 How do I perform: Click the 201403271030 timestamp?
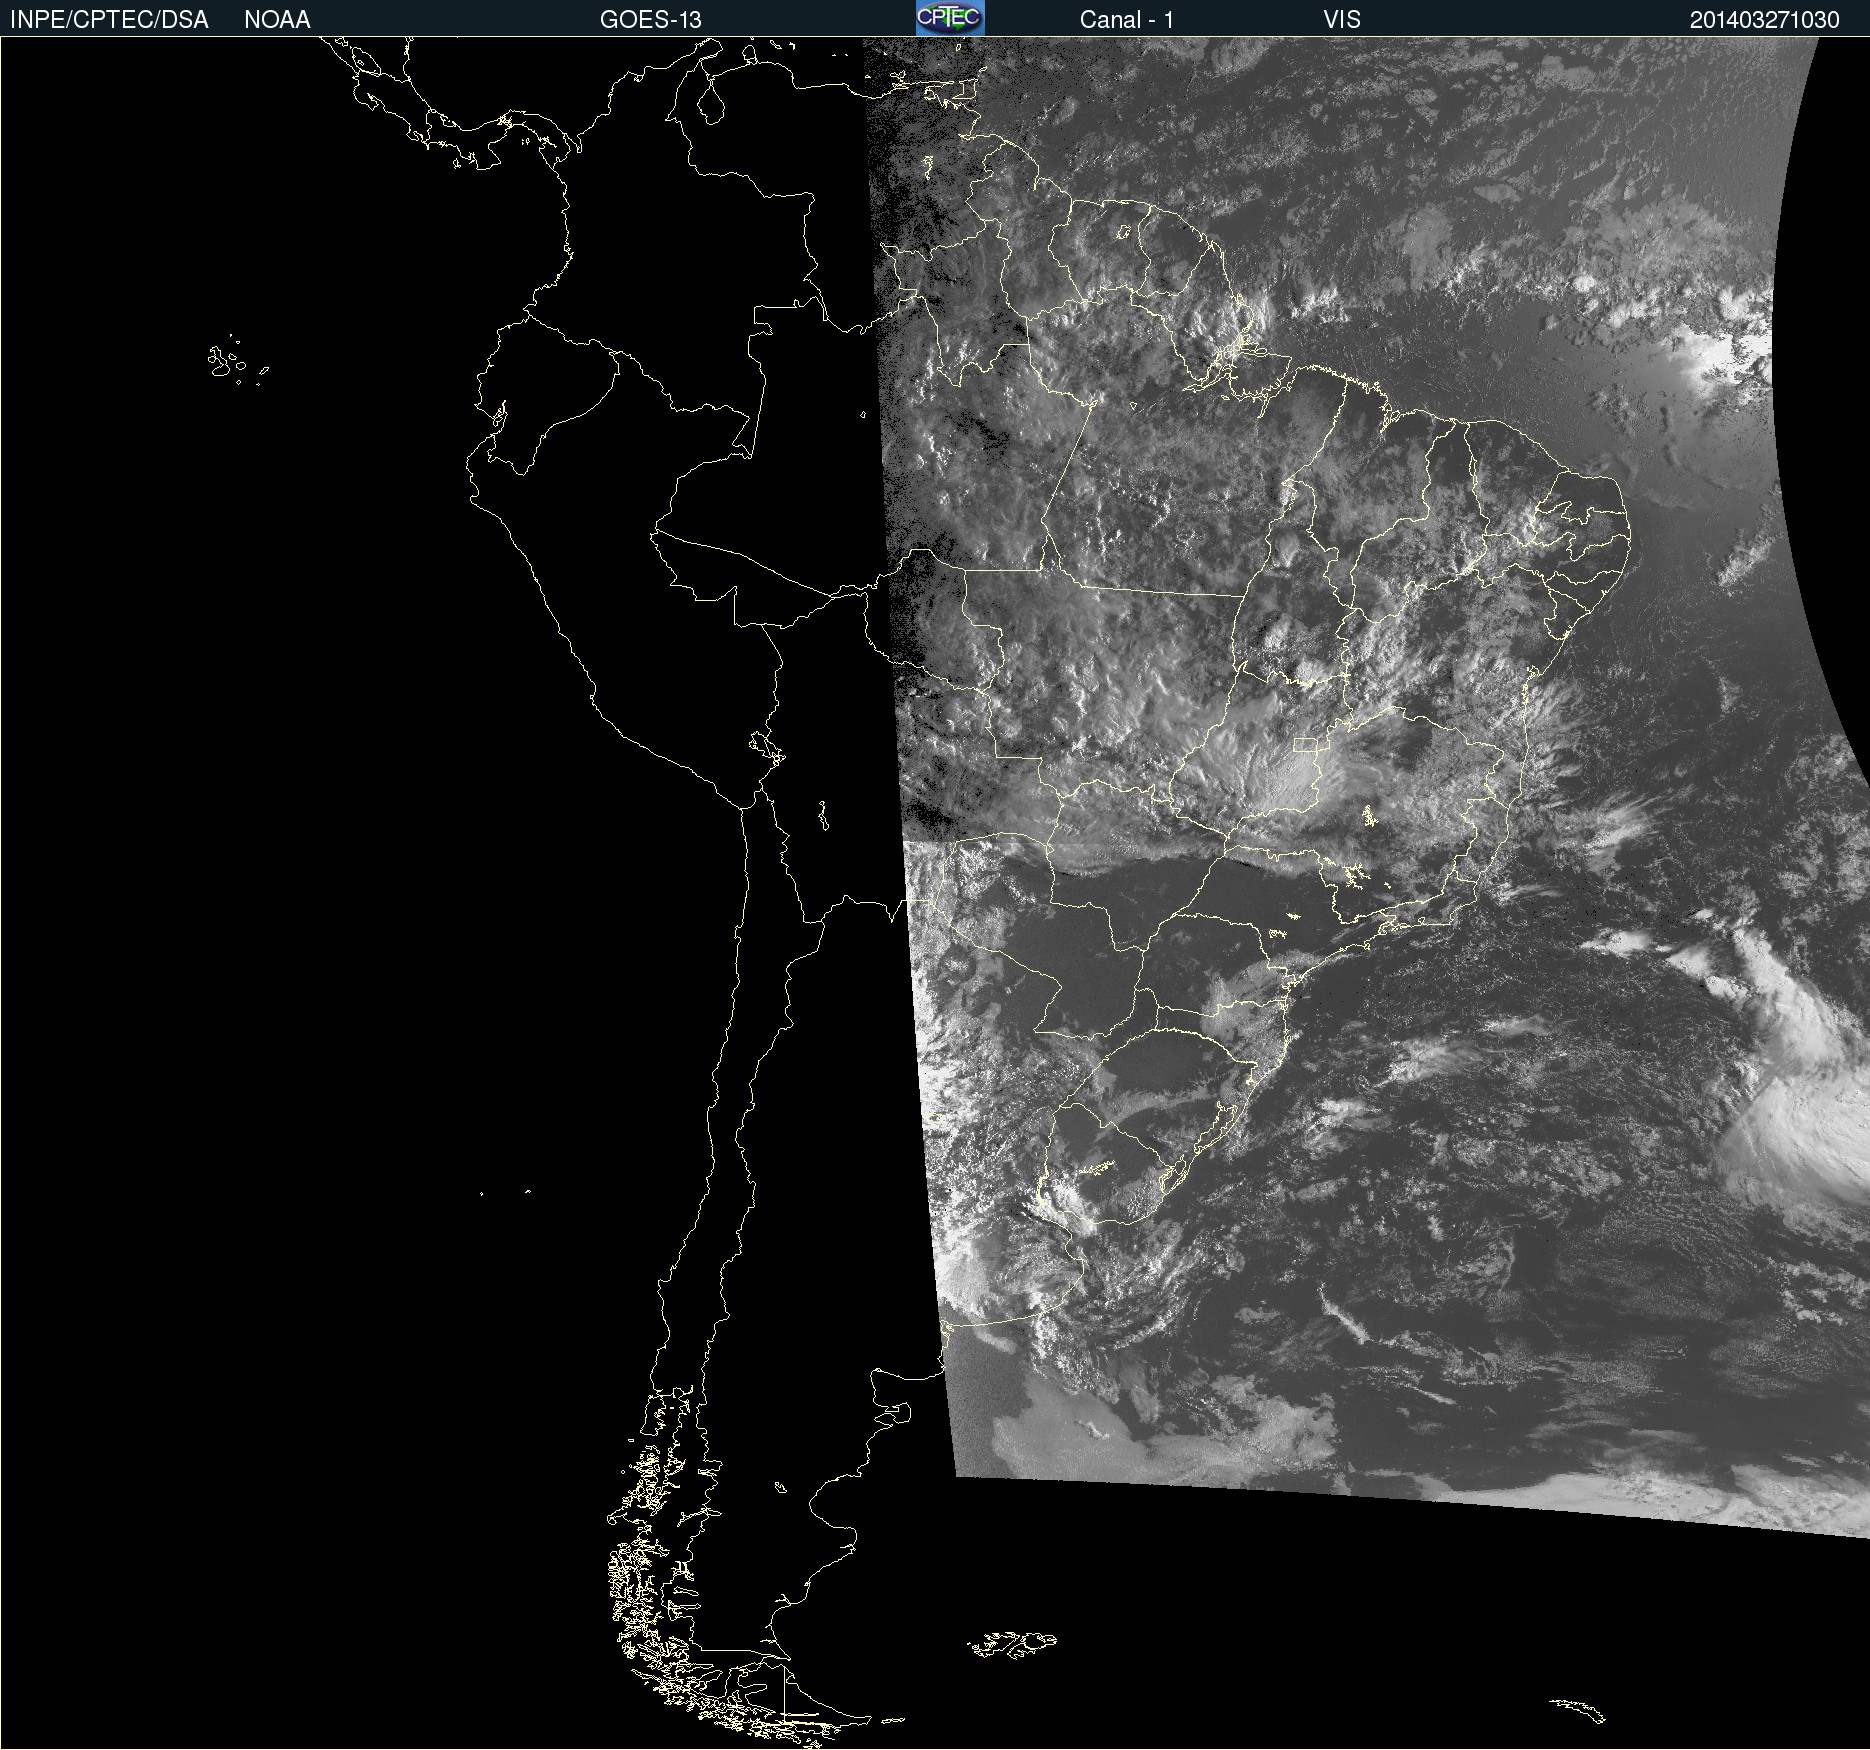pos(1764,20)
